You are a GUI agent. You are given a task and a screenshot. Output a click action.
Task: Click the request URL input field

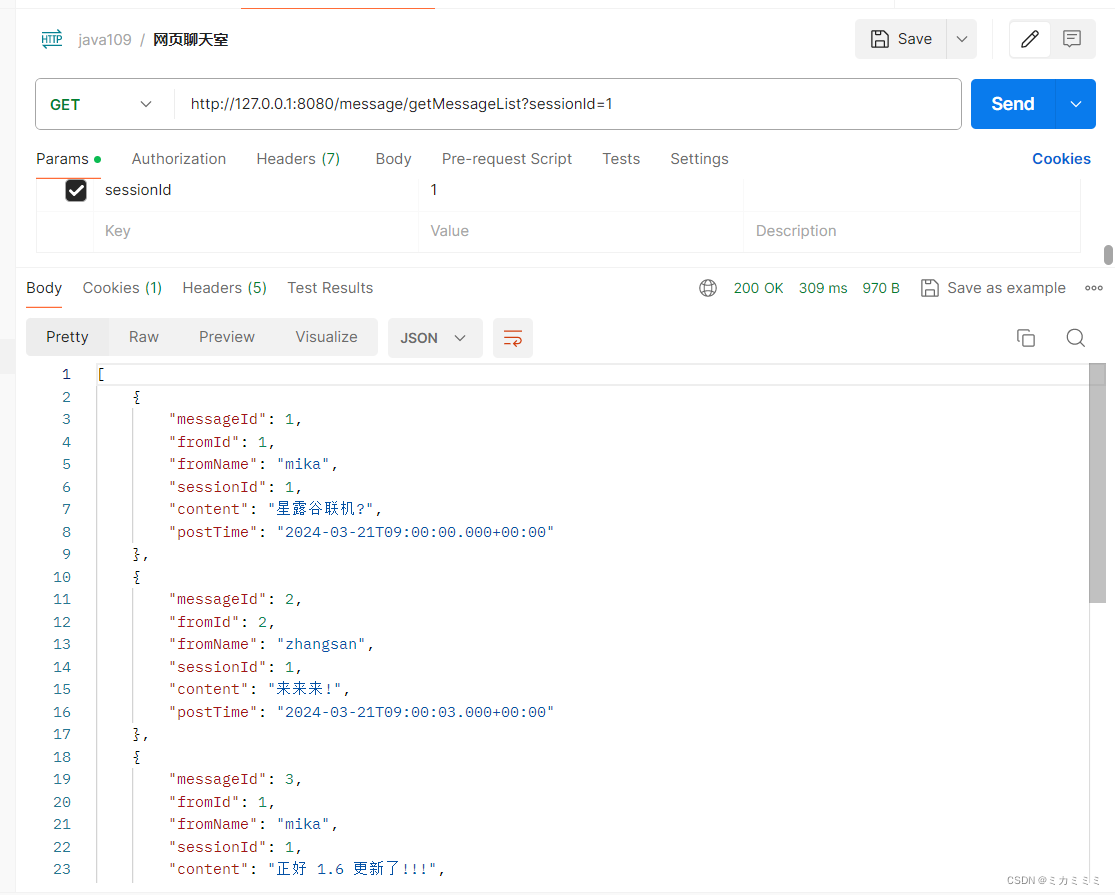coord(567,104)
